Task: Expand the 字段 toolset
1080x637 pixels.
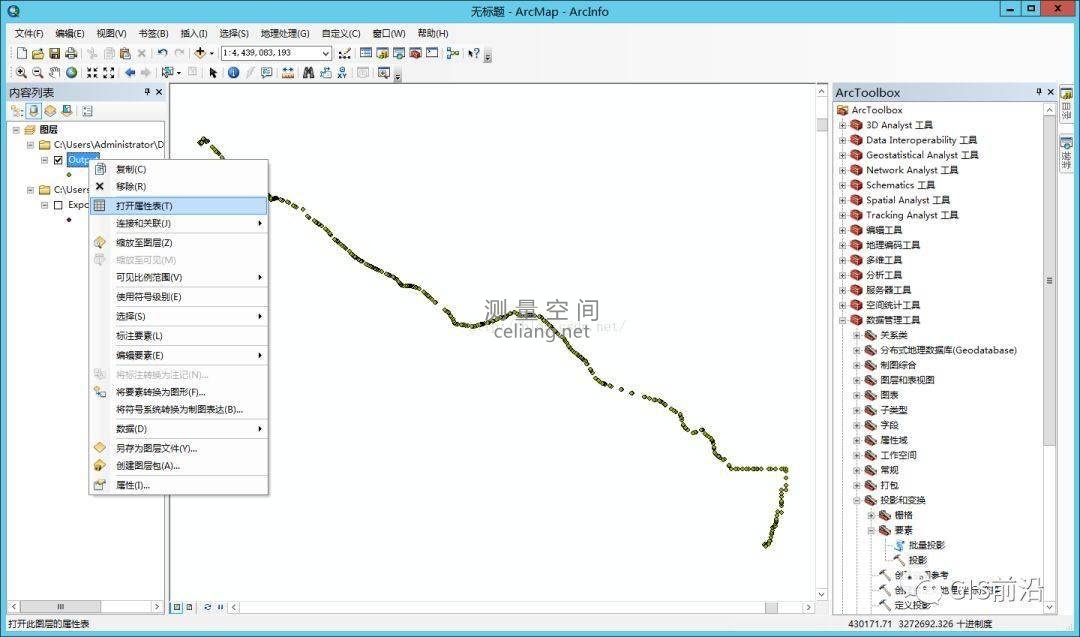Action: (857, 426)
